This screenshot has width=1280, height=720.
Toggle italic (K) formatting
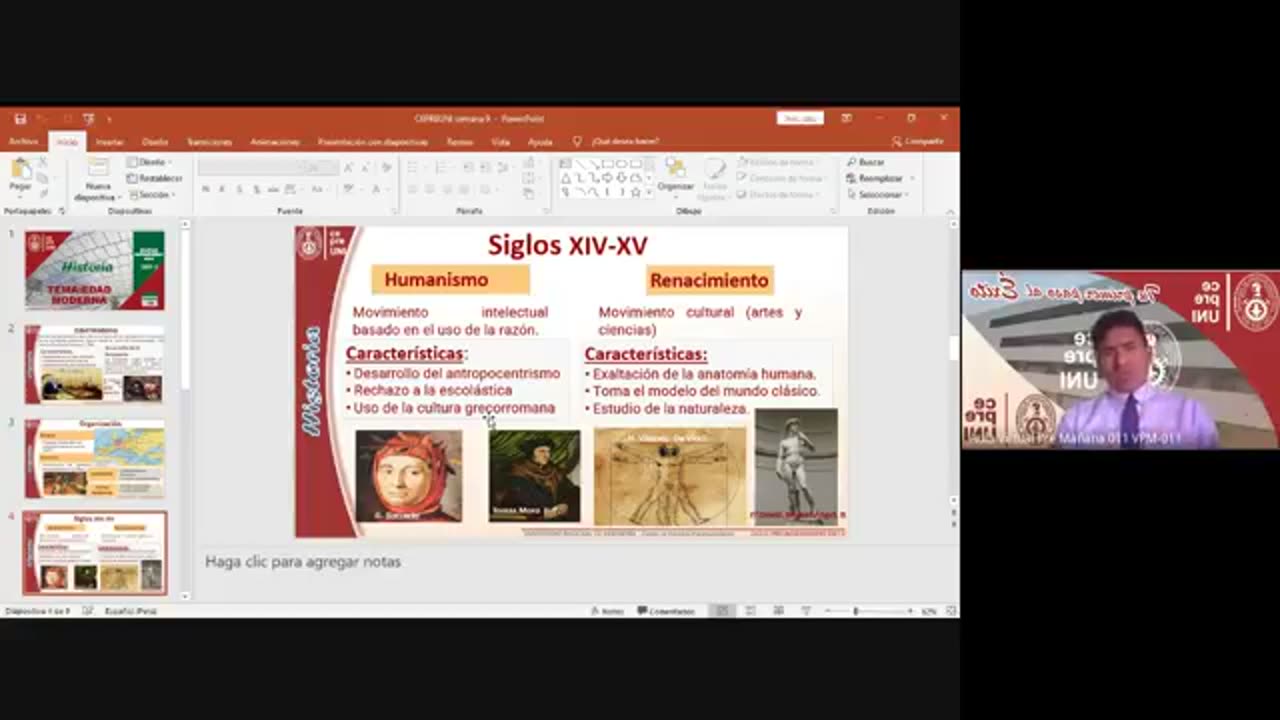(222, 189)
